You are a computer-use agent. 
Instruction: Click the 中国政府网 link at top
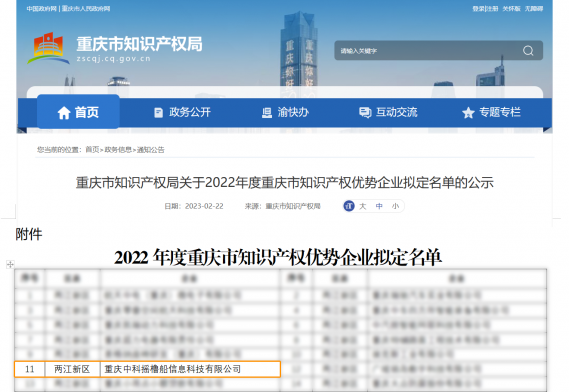click(41, 8)
